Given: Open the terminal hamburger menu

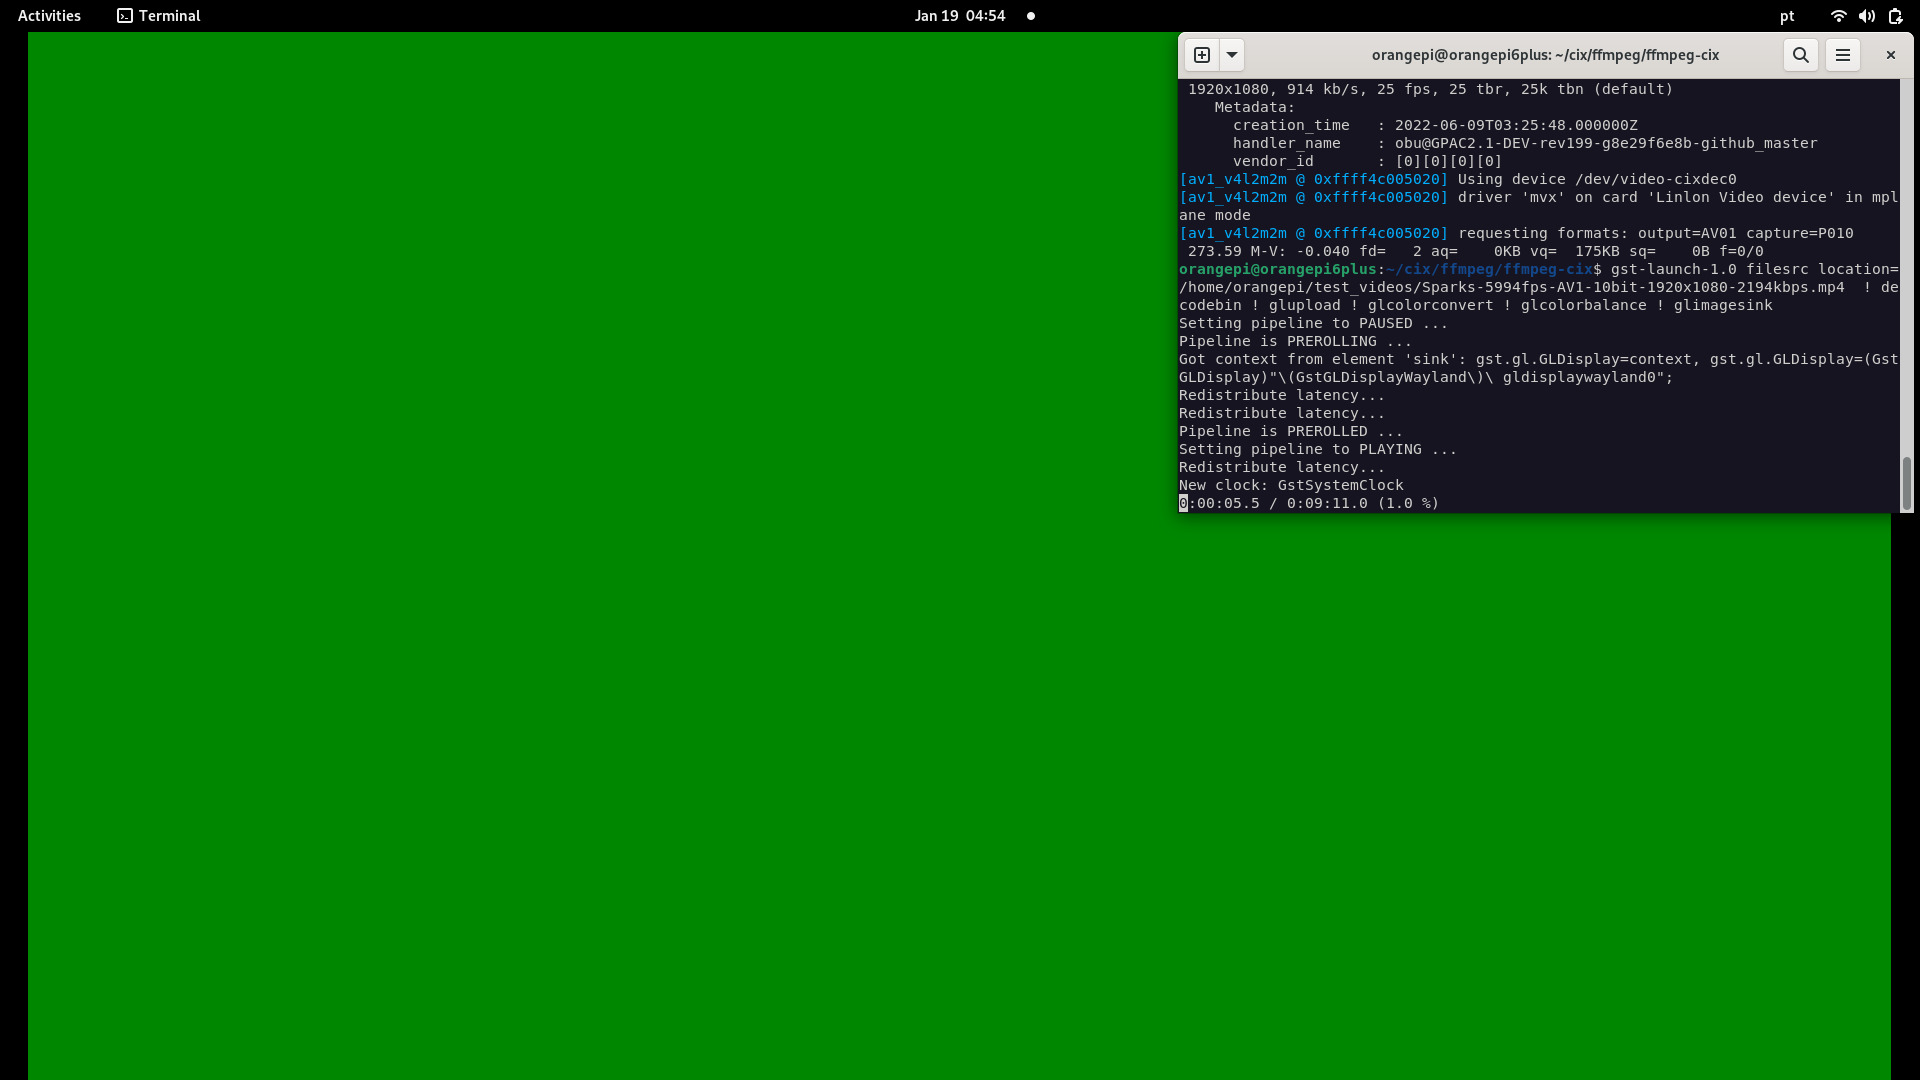Looking at the screenshot, I should point(1843,55).
